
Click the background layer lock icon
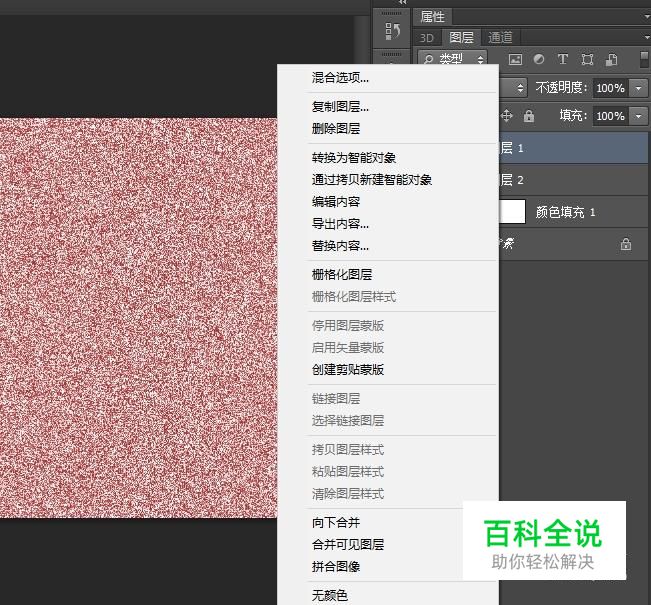coord(626,244)
